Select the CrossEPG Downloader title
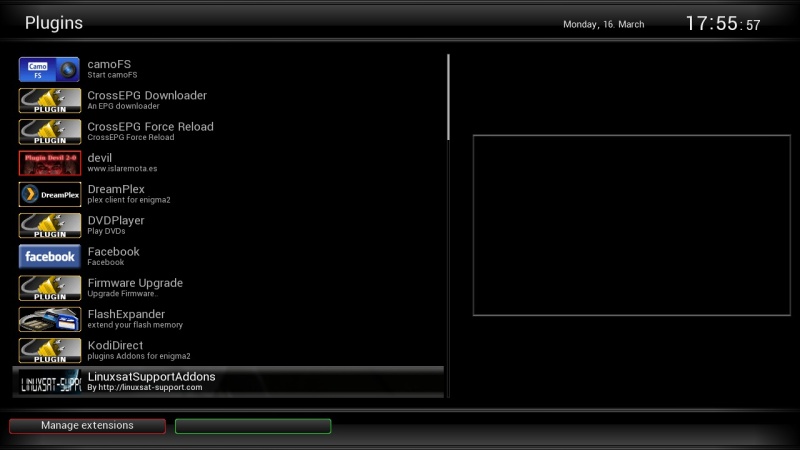The height and width of the screenshot is (450, 800). (x=147, y=95)
